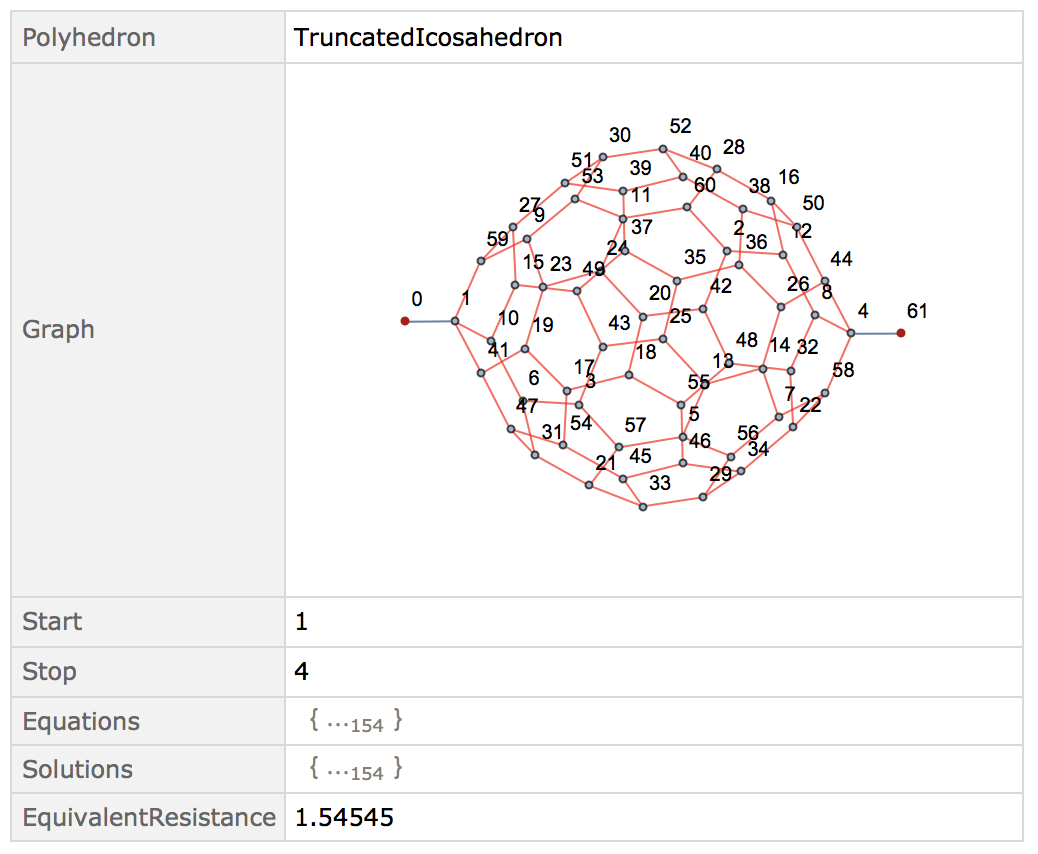Click the red vertex labeled 61

coord(901,333)
